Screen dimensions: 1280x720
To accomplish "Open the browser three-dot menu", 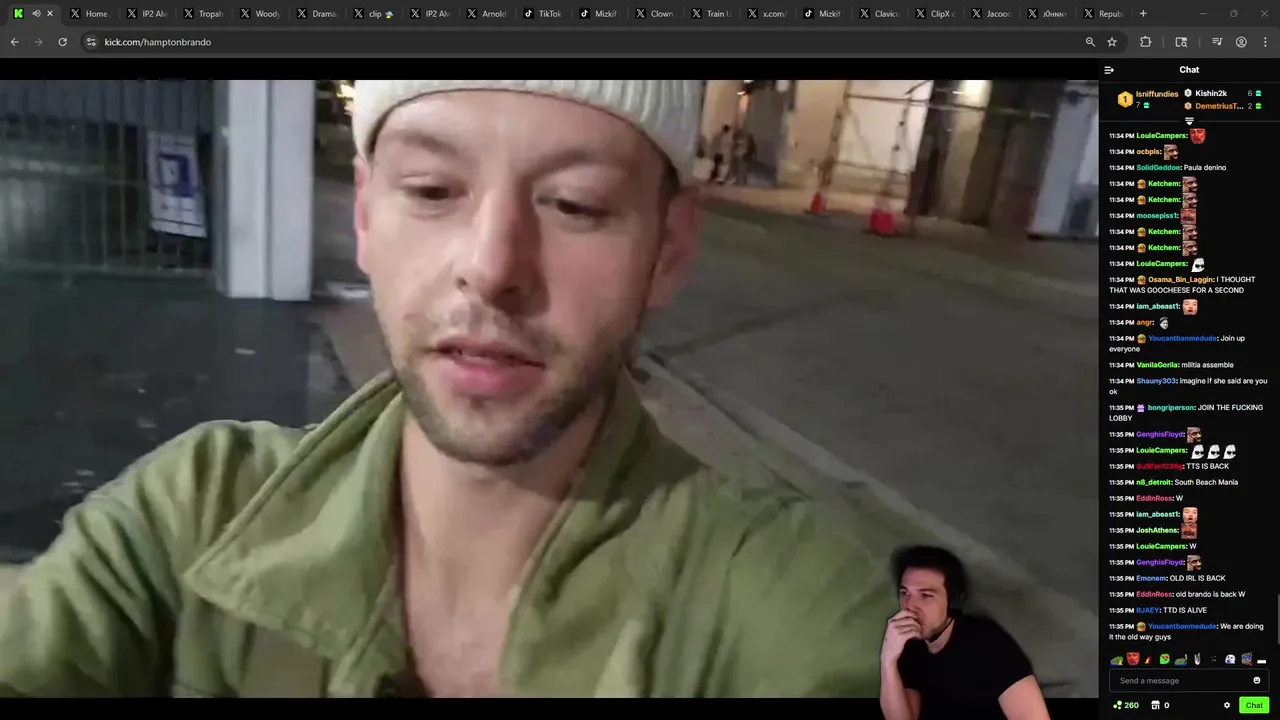I will coord(1265,42).
